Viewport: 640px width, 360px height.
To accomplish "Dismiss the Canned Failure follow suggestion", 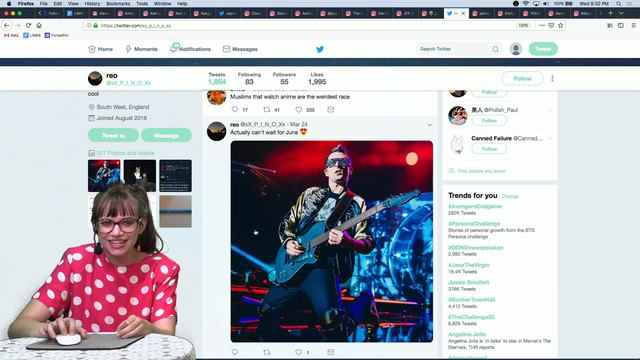I will pos(550,138).
